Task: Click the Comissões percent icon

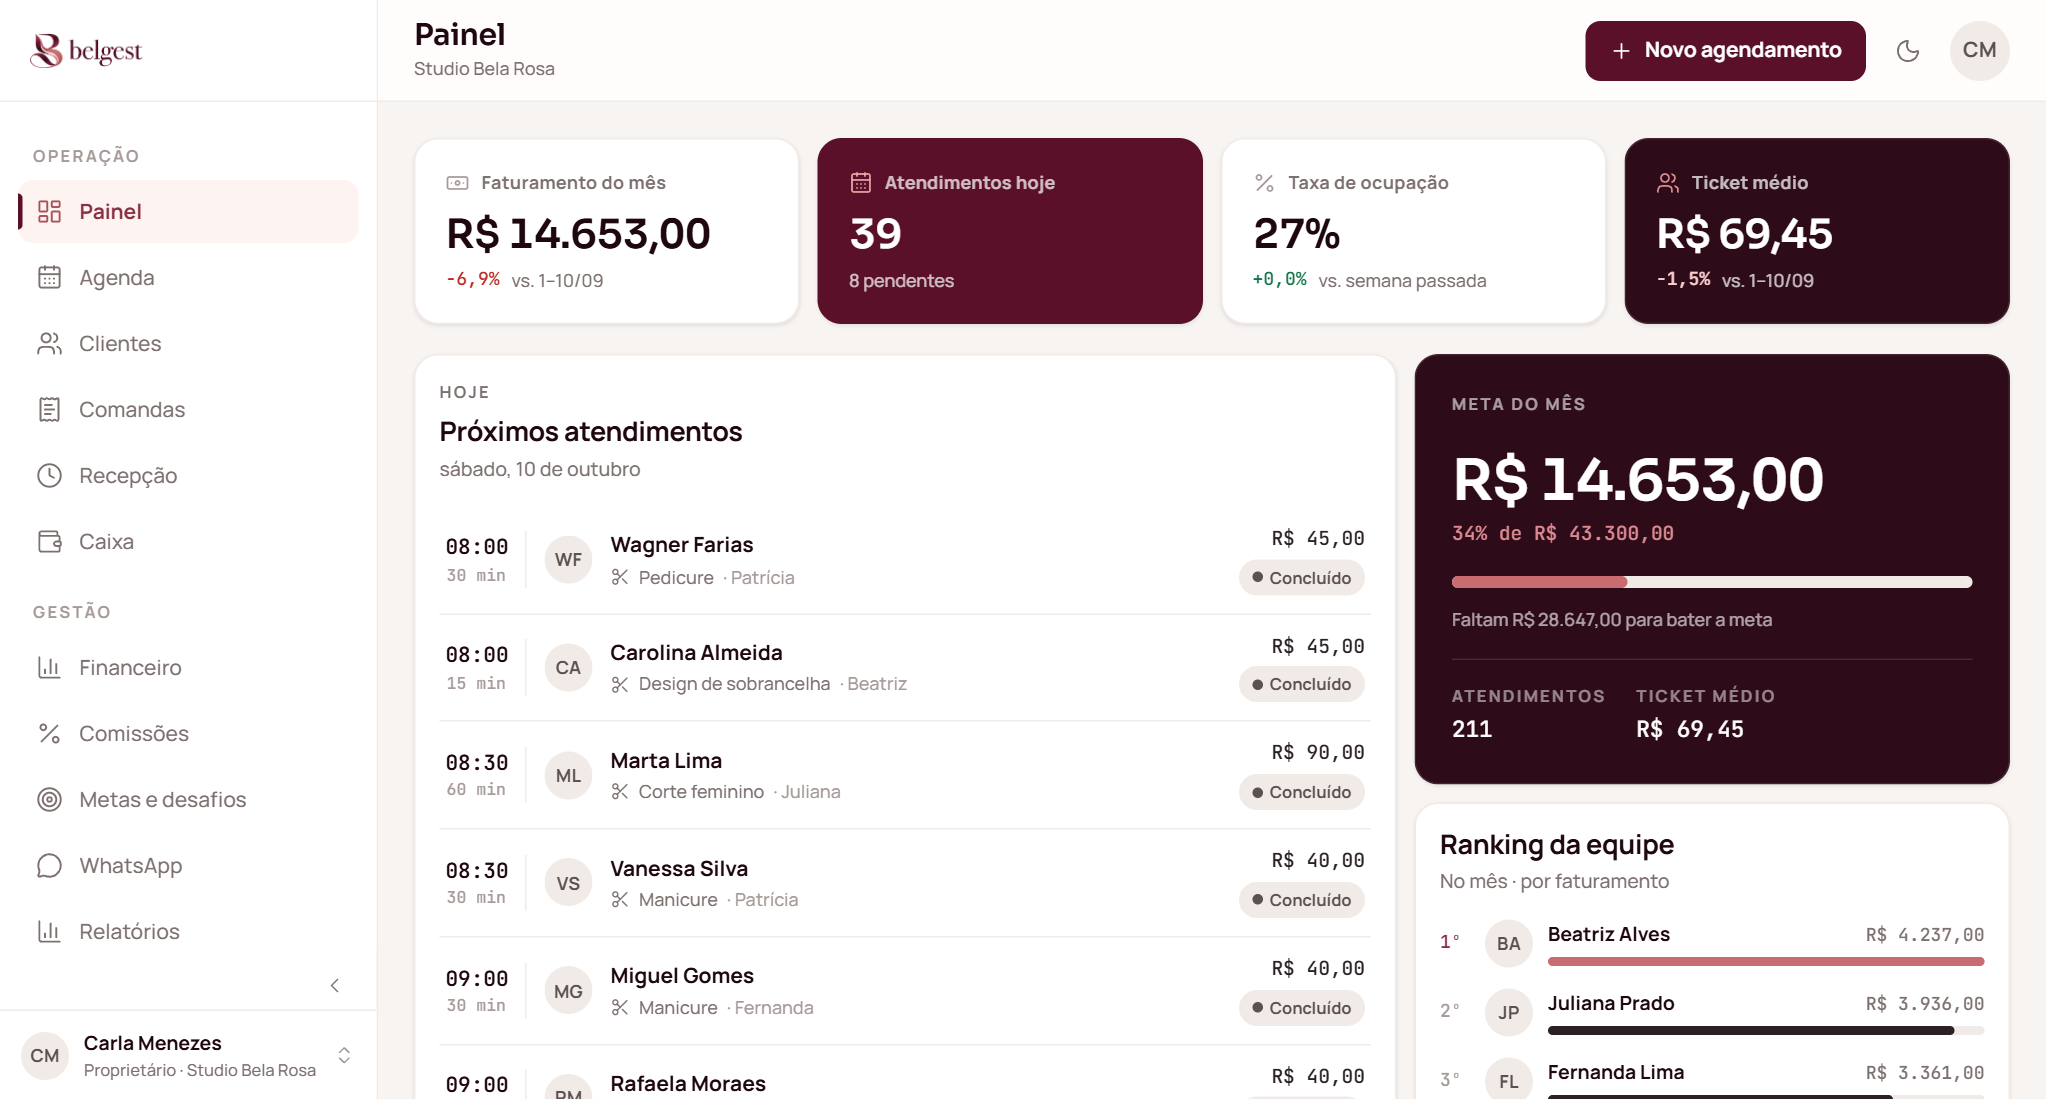Action: pyautogui.click(x=49, y=733)
